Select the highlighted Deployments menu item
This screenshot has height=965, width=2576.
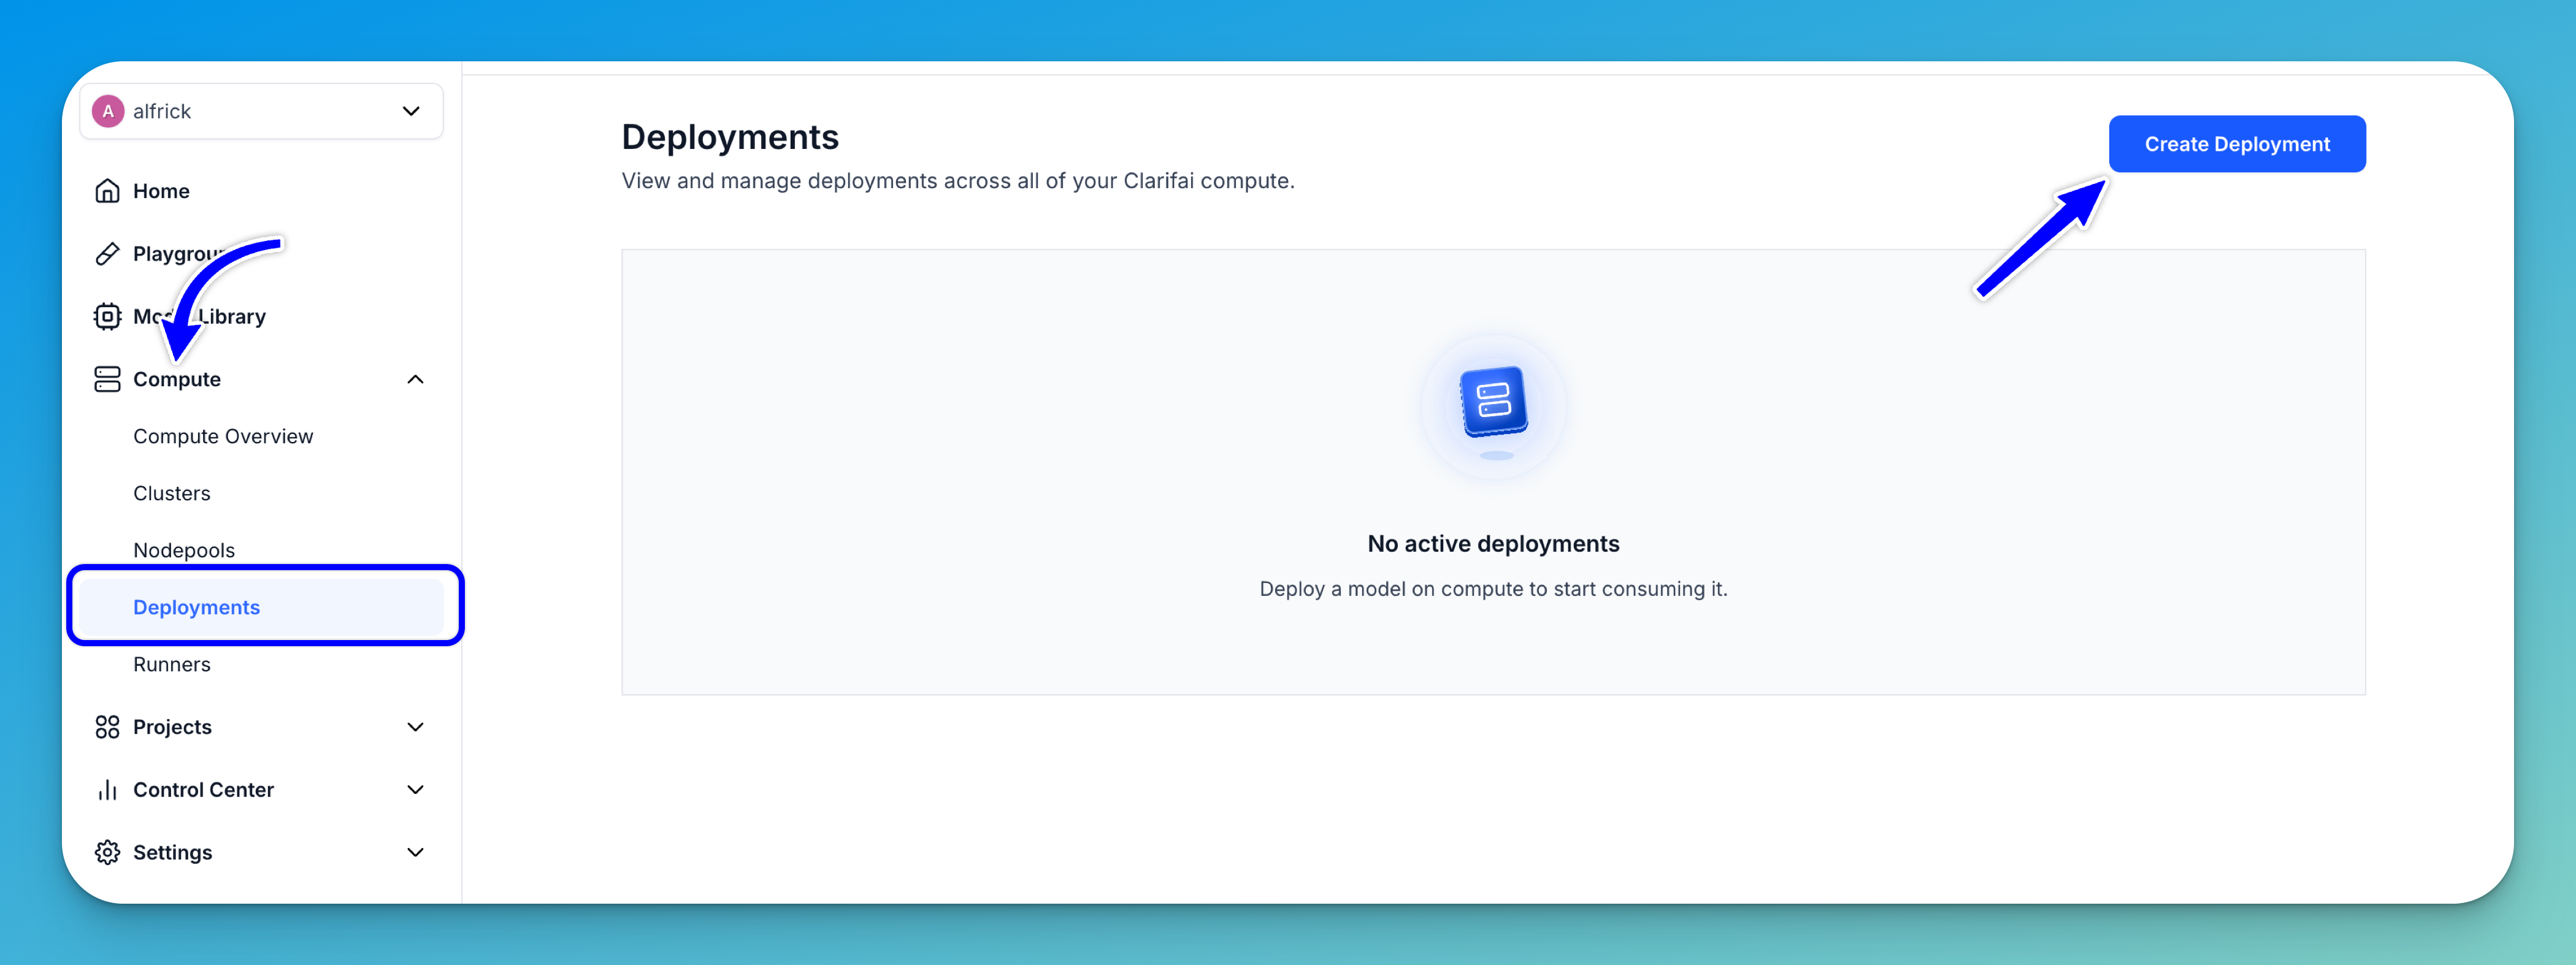pyautogui.click(x=197, y=607)
